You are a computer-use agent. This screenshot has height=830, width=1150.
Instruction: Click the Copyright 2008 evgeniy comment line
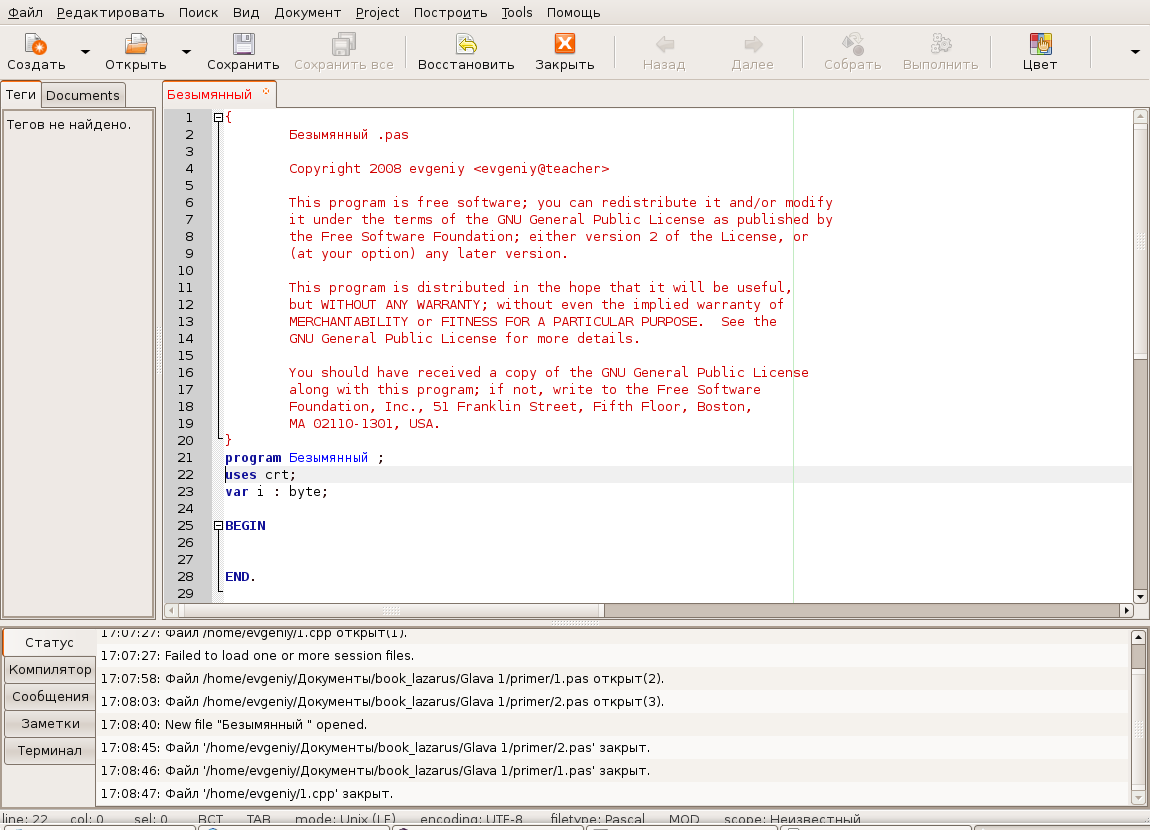[x=449, y=169]
